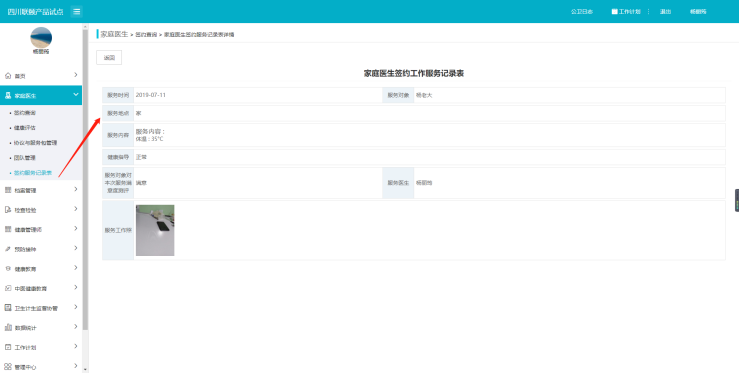The height and width of the screenshot is (374, 740).
Task: Expand the 数据统计 chevron
Action: click(x=76, y=327)
